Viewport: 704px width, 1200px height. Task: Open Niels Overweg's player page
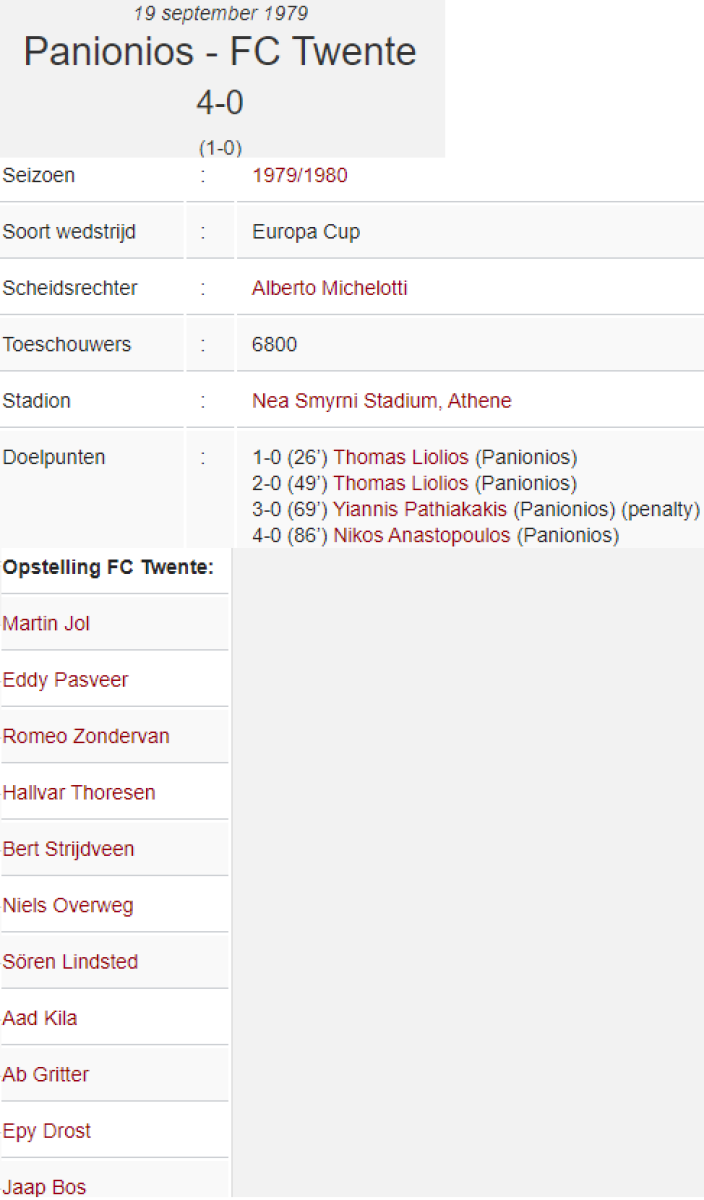(67, 906)
